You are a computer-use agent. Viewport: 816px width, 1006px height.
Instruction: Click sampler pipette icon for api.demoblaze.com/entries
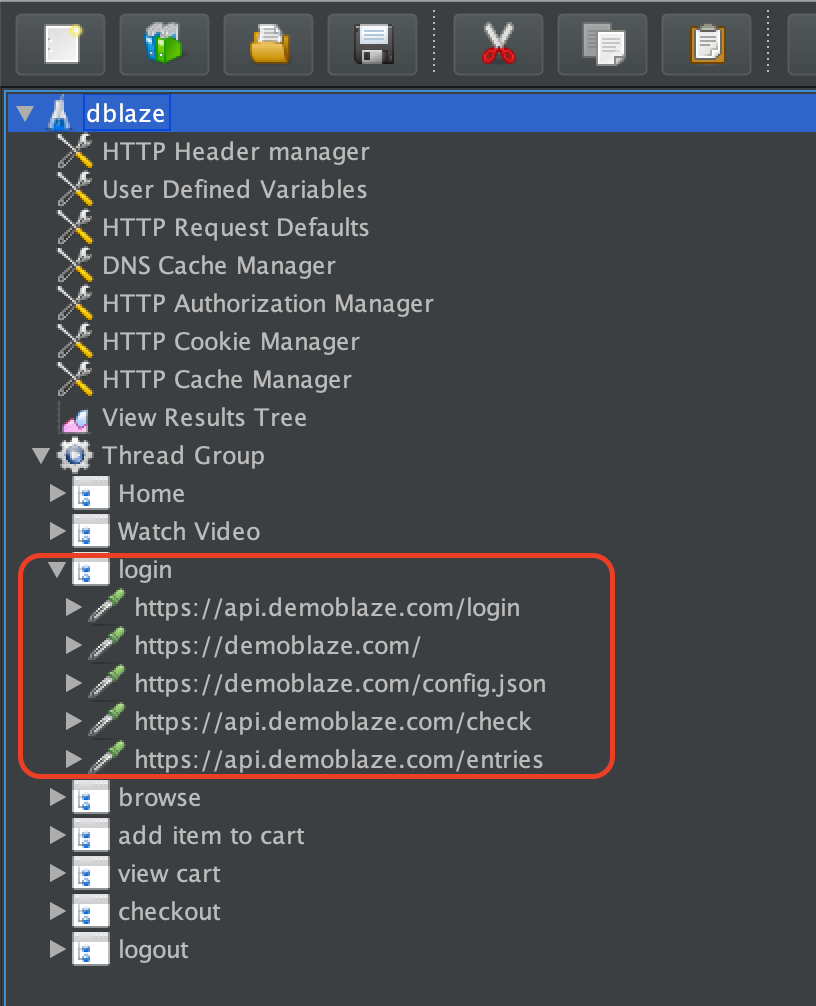(x=106, y=759)
